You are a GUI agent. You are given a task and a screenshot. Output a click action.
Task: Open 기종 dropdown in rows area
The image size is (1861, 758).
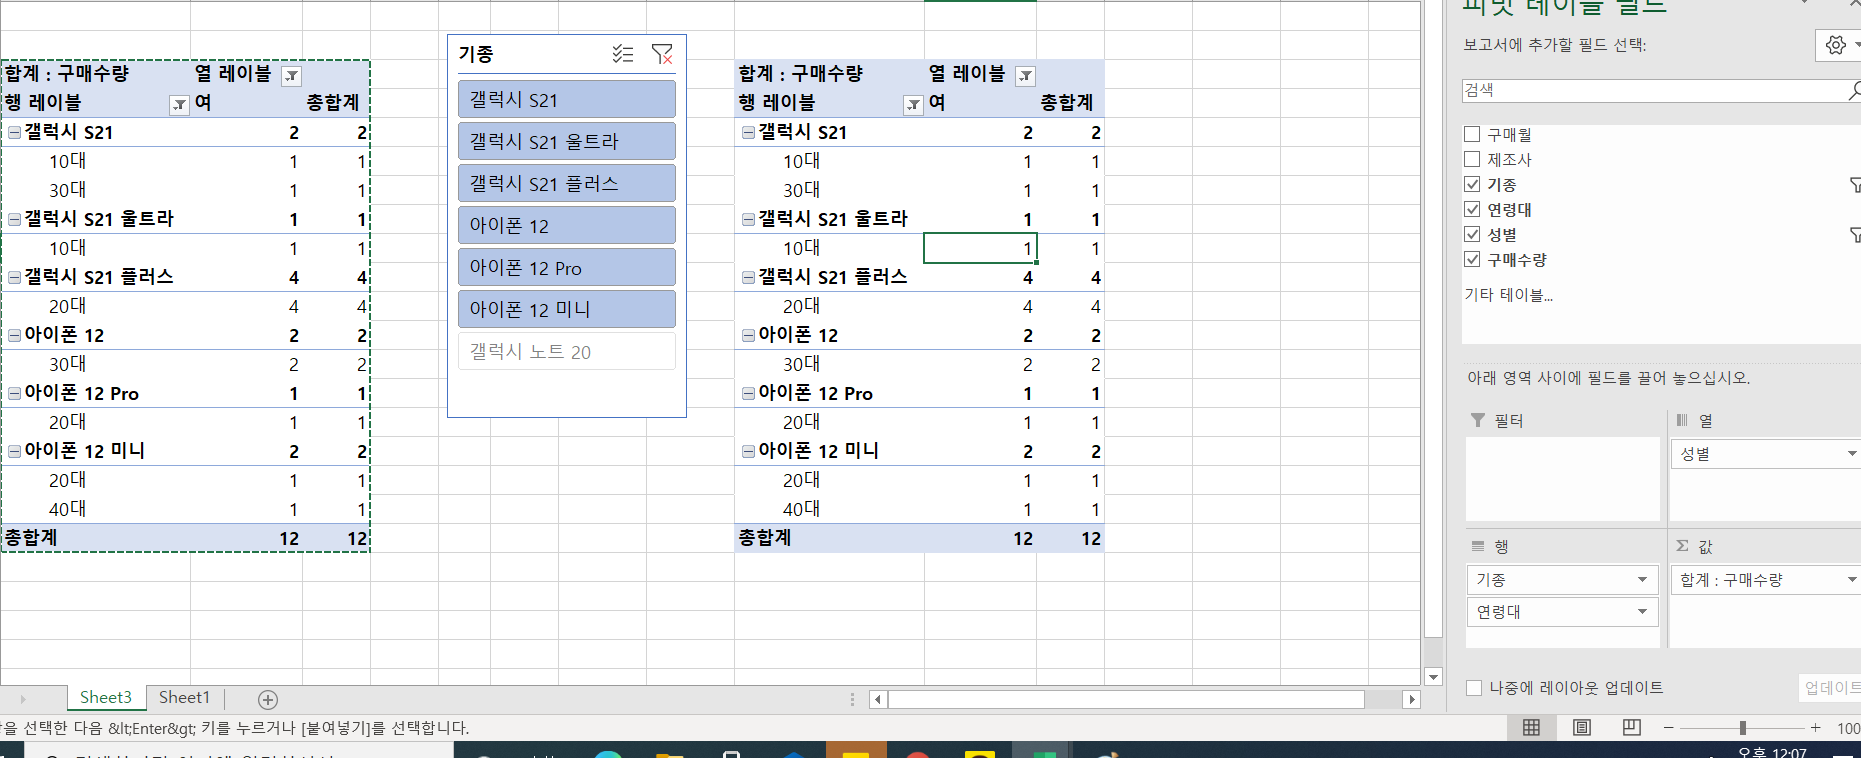1642,580
